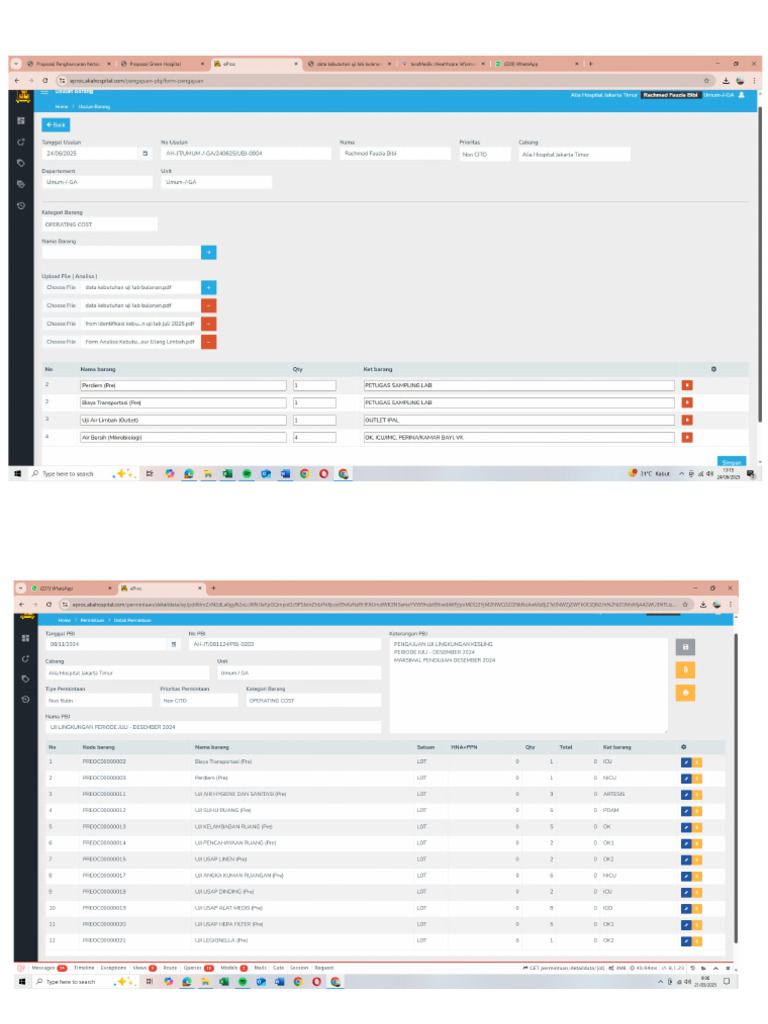The width and height of the screenshot is (768, 1024).
Task: Click the blue Back button in Usulan Barang form
Action: (56, 125)
